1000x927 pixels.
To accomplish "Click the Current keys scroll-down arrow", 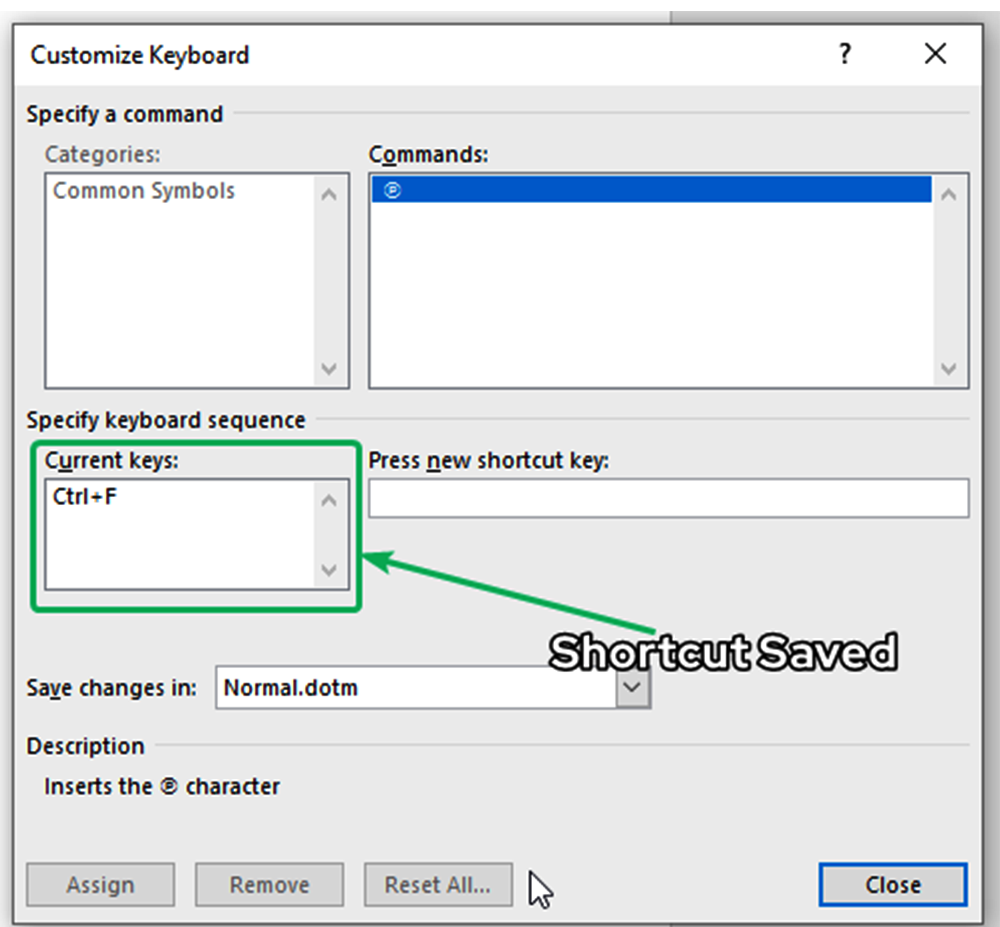I will tap(330, 570).
